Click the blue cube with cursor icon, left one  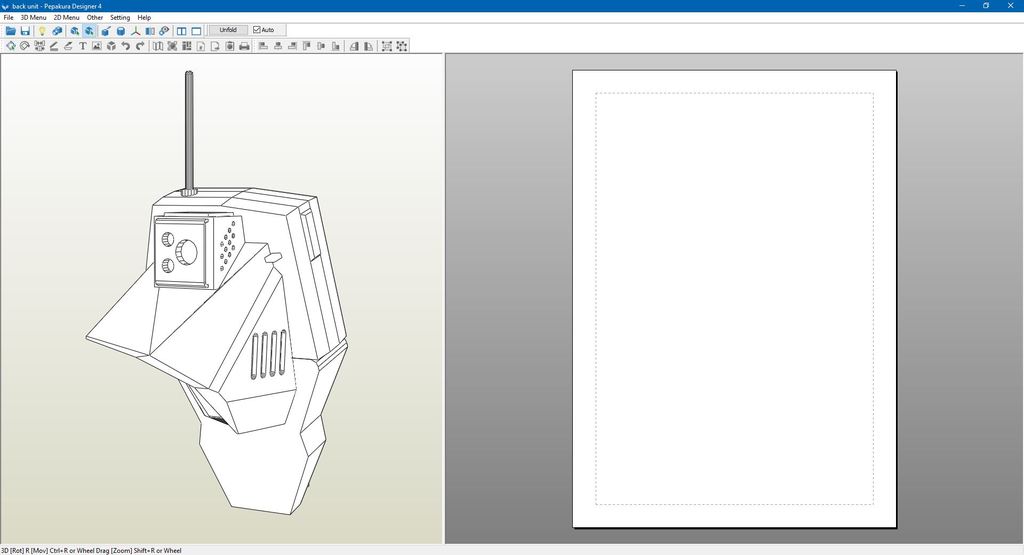point(74,31)
